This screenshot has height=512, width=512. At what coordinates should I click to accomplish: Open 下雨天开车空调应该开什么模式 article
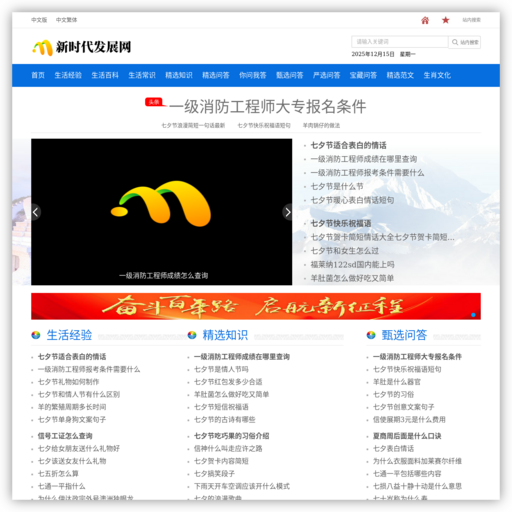pos(242,486)
